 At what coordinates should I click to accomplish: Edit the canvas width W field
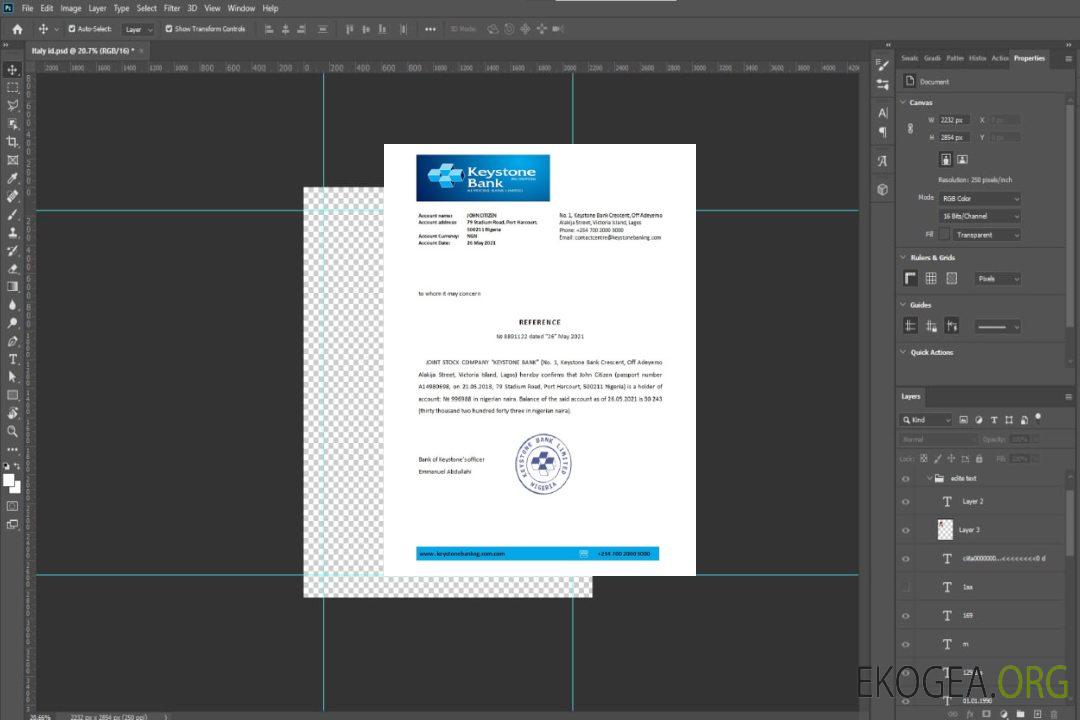point(955,120)
